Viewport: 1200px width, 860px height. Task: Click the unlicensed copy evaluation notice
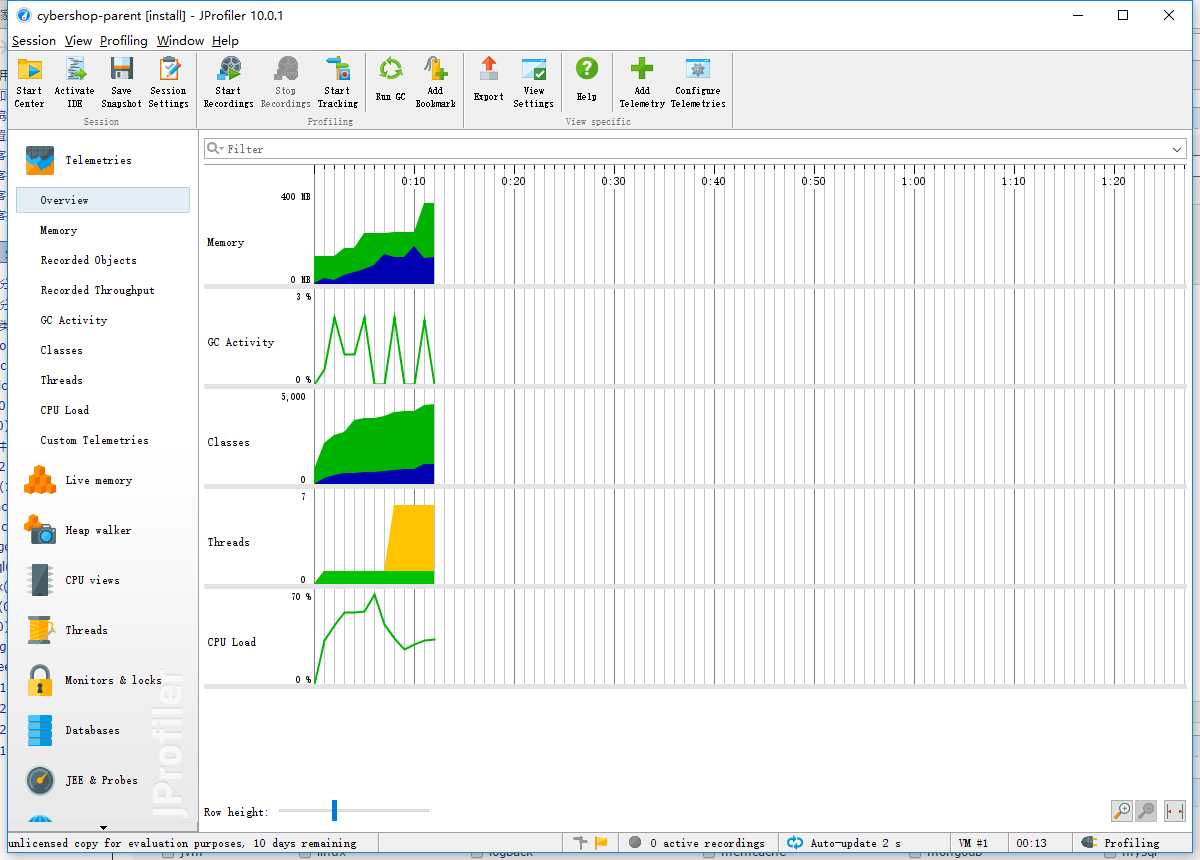pos(181,843)
